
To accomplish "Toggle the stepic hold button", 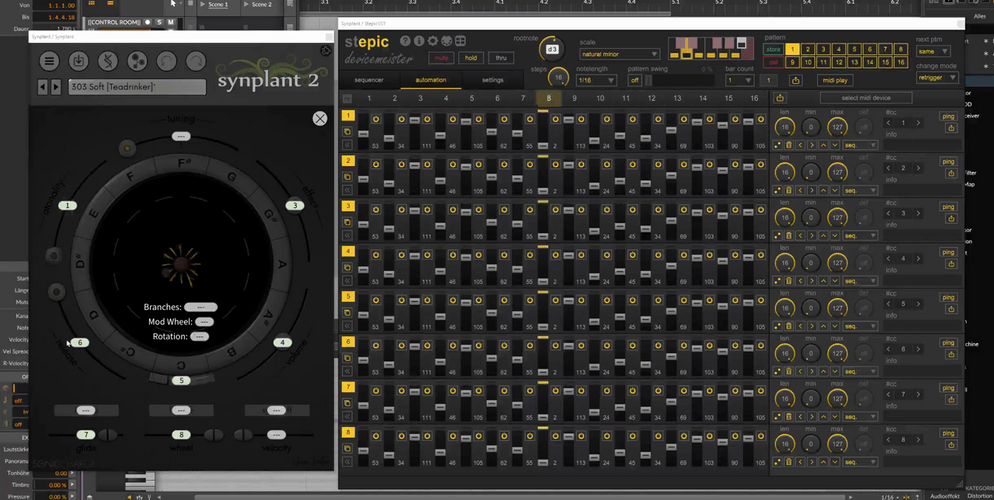I will point(471,58).
